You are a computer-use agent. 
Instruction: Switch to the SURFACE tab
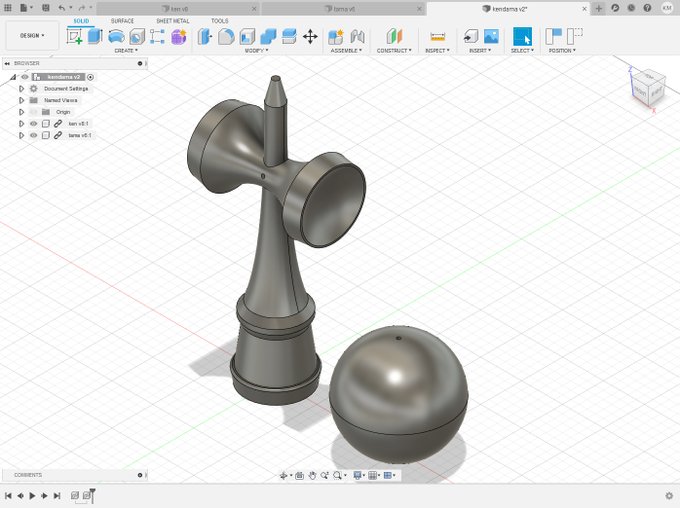point(122,21)
